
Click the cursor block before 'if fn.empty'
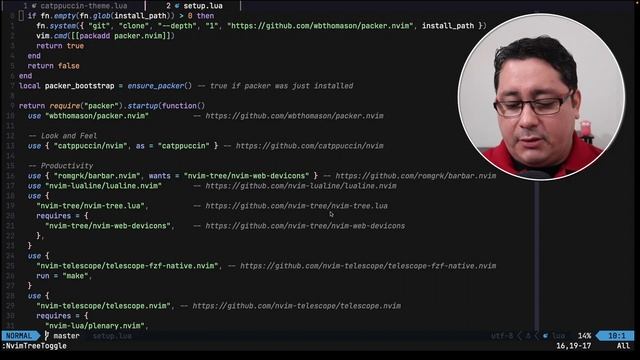point(21,16)
